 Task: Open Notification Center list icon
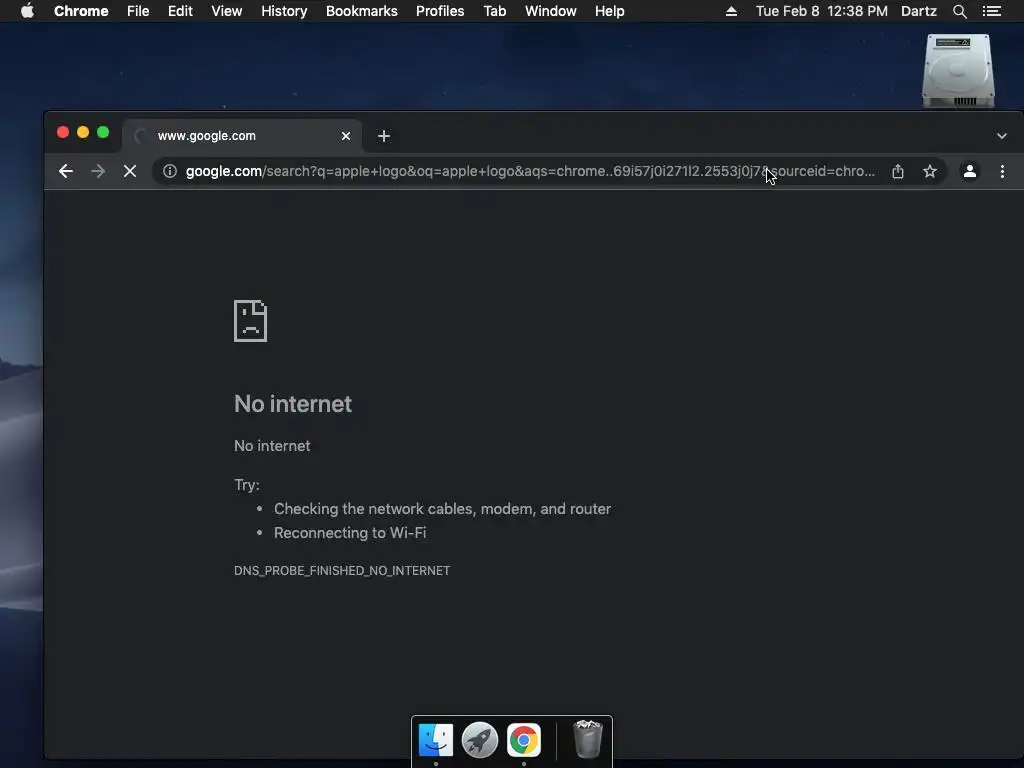tap(992, 11)
